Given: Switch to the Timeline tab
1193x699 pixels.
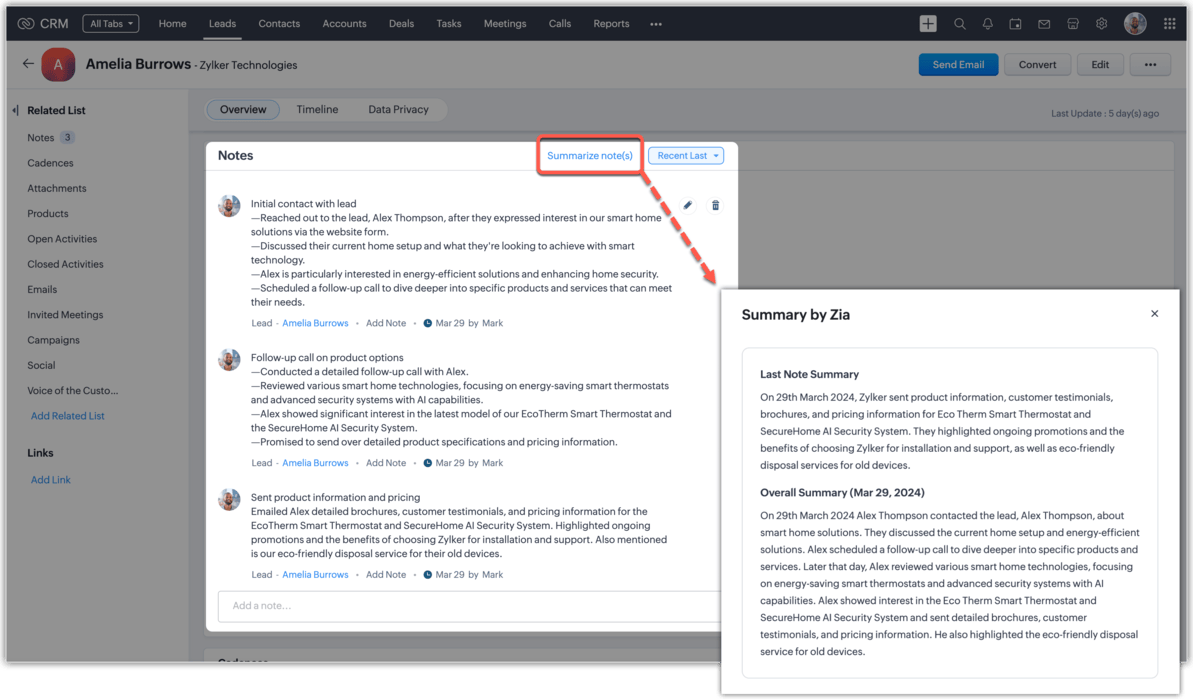Looking at the screenshot, I should [x=317, y=110].
